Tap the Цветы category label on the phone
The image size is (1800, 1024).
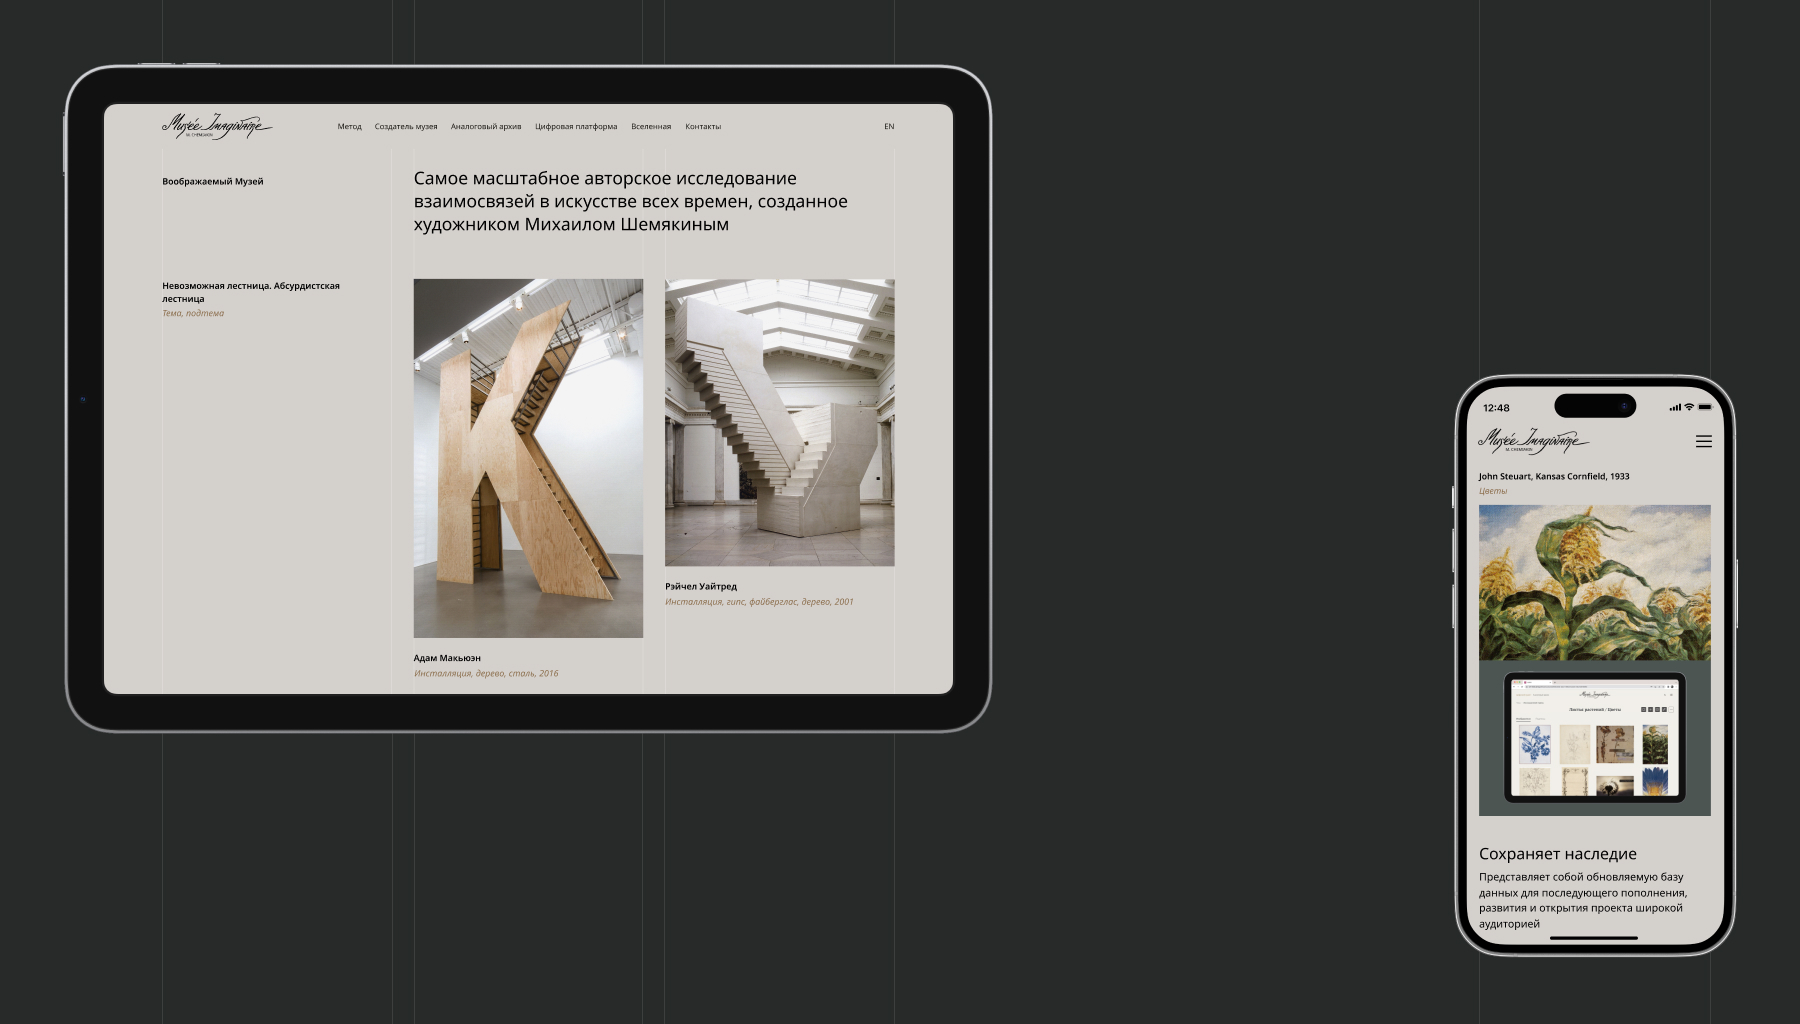(1493, 491)
